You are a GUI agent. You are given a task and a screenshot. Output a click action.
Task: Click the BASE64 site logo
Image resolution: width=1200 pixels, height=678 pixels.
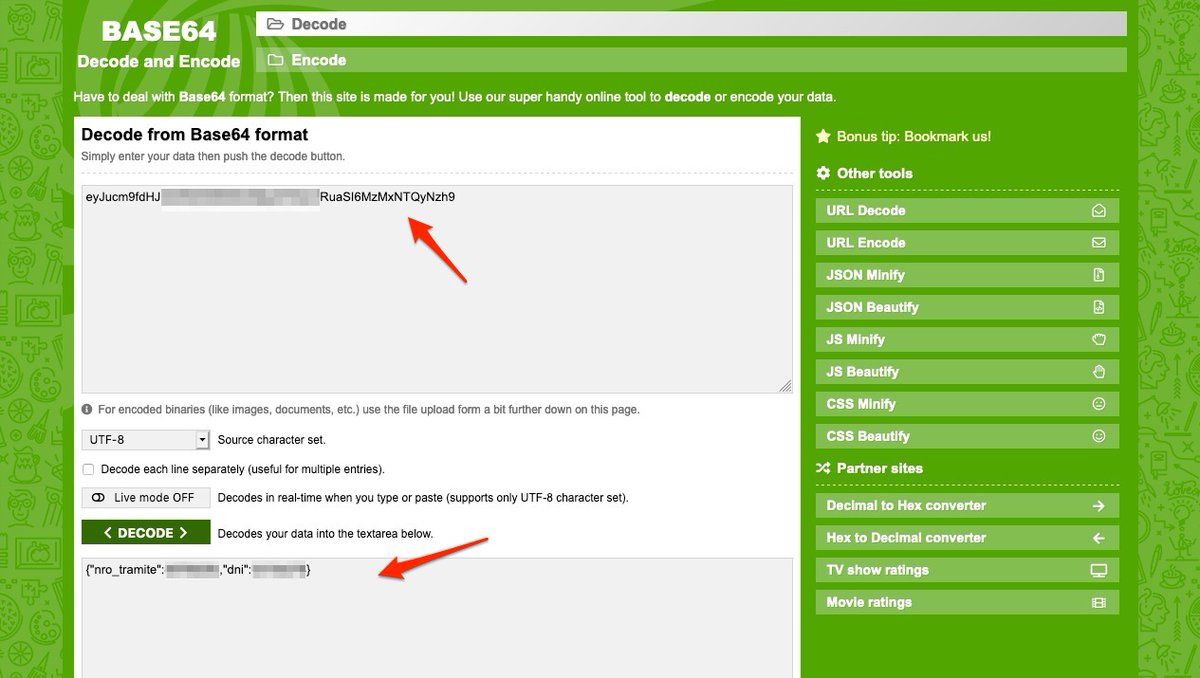point(159,31)
